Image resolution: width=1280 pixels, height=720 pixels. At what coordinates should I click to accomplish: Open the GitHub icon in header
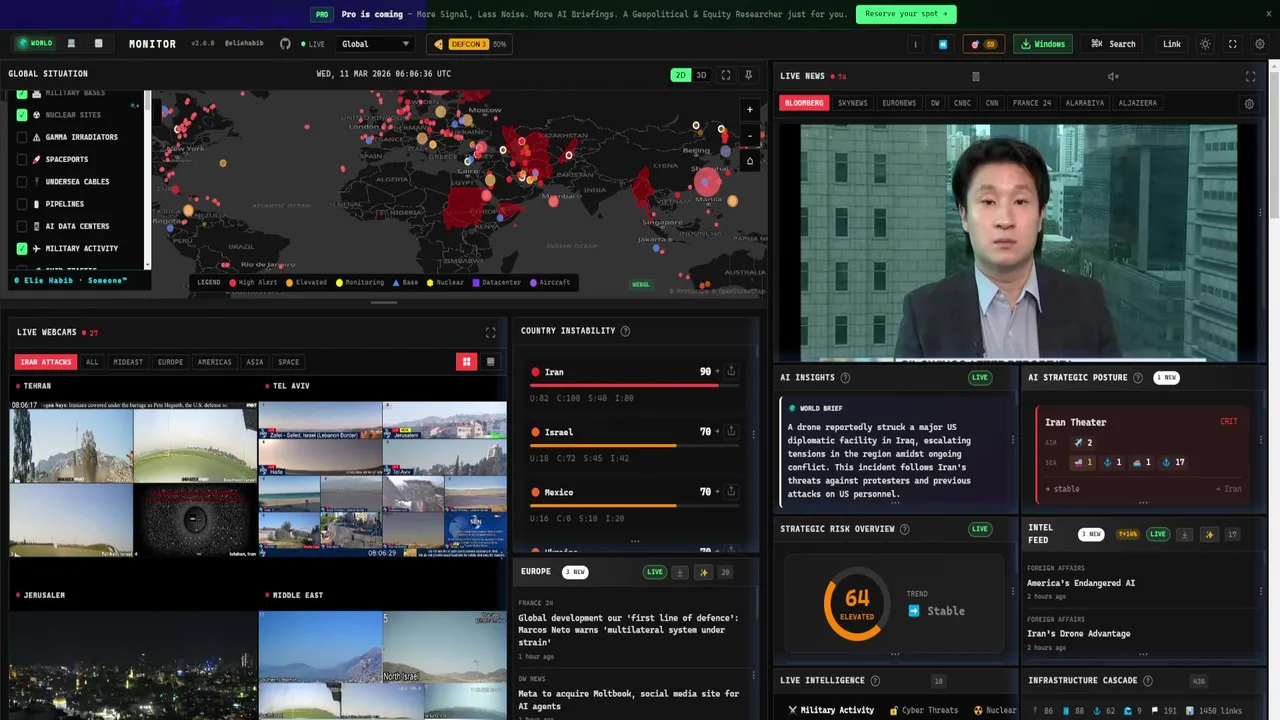click(x=285, y=44)
